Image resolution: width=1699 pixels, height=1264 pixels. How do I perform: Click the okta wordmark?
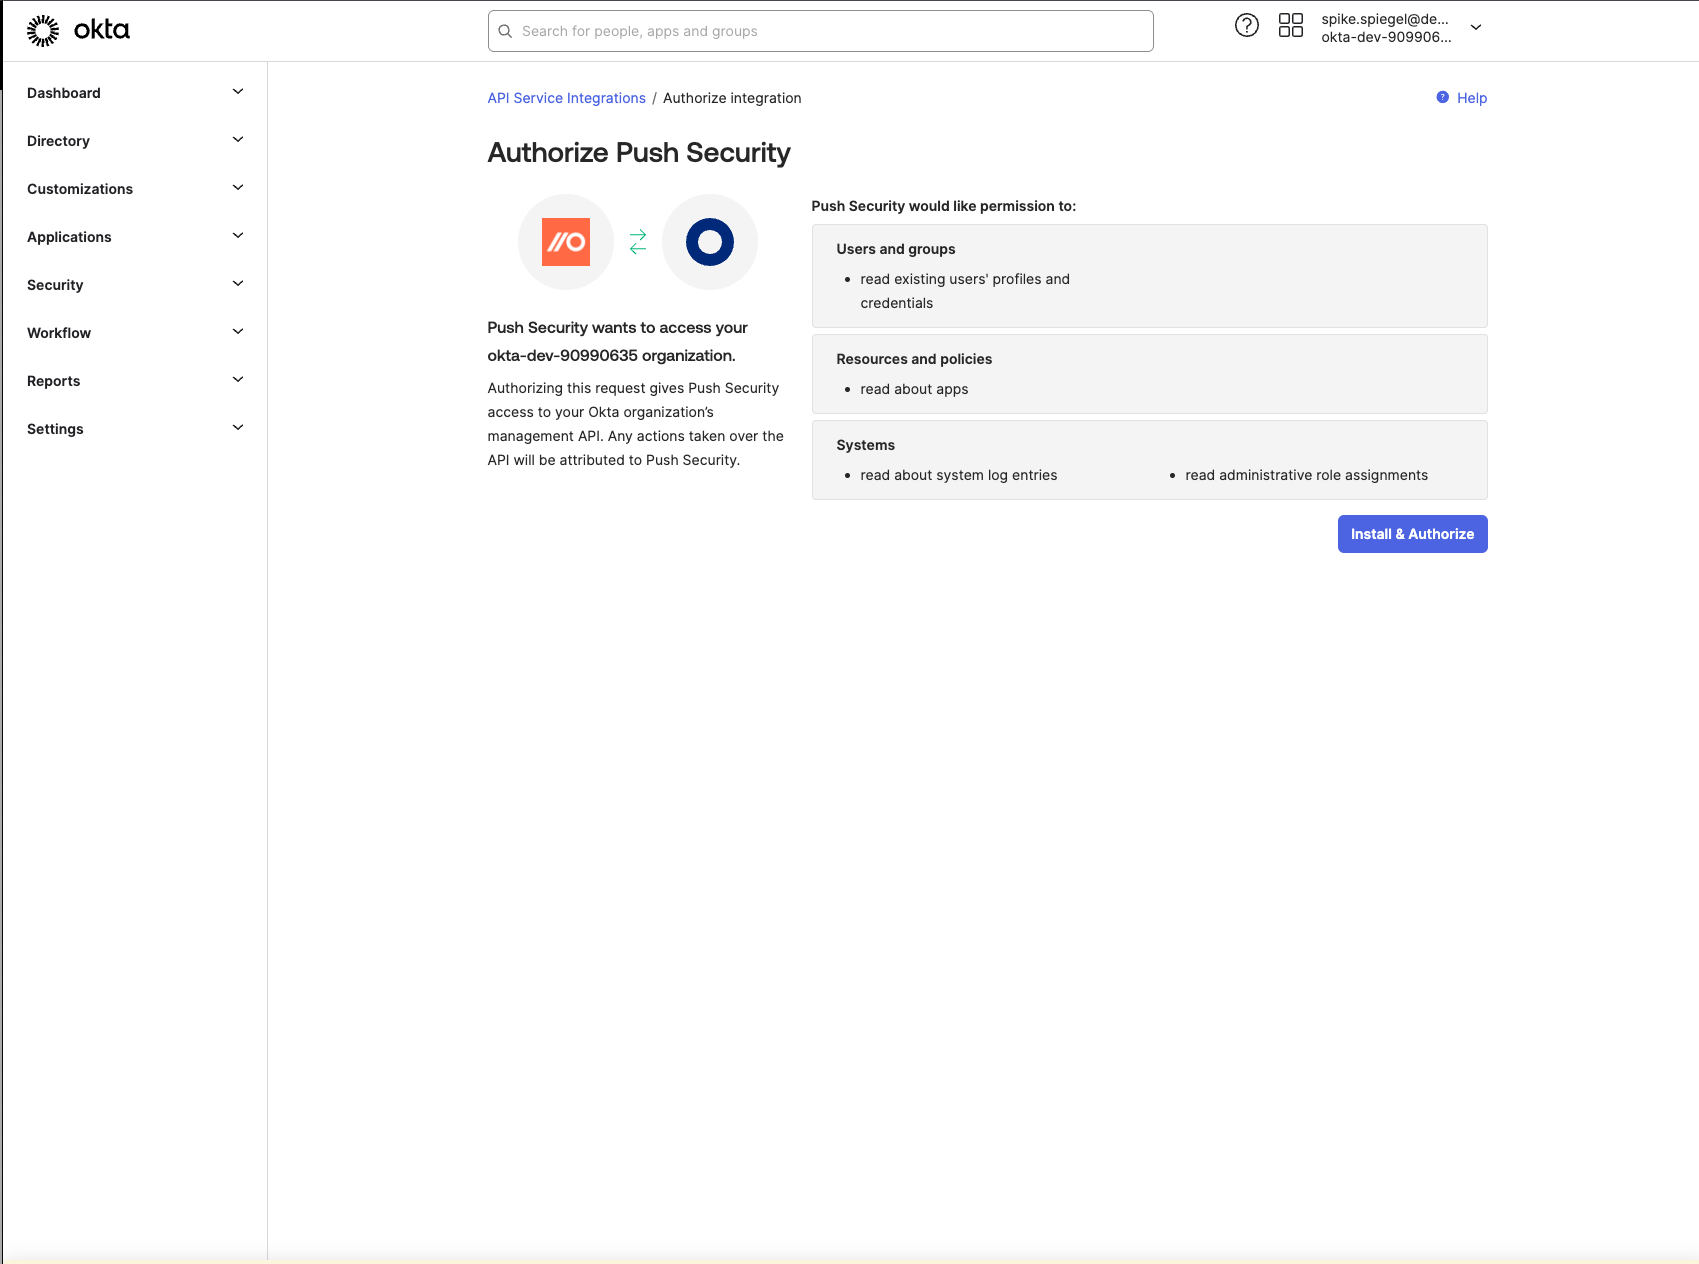[x=102, y=30]
